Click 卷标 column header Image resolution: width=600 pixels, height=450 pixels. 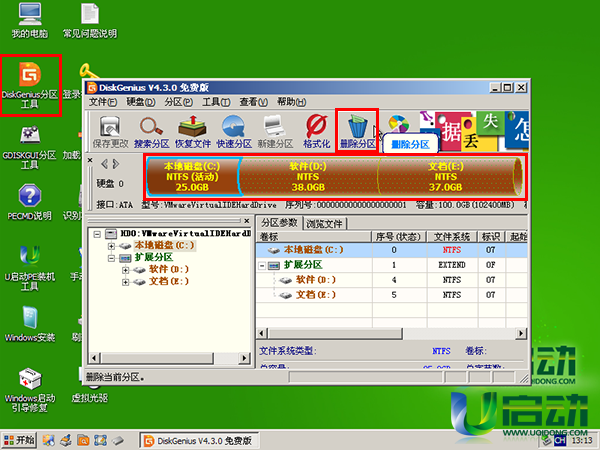click(x=314, y=237)
